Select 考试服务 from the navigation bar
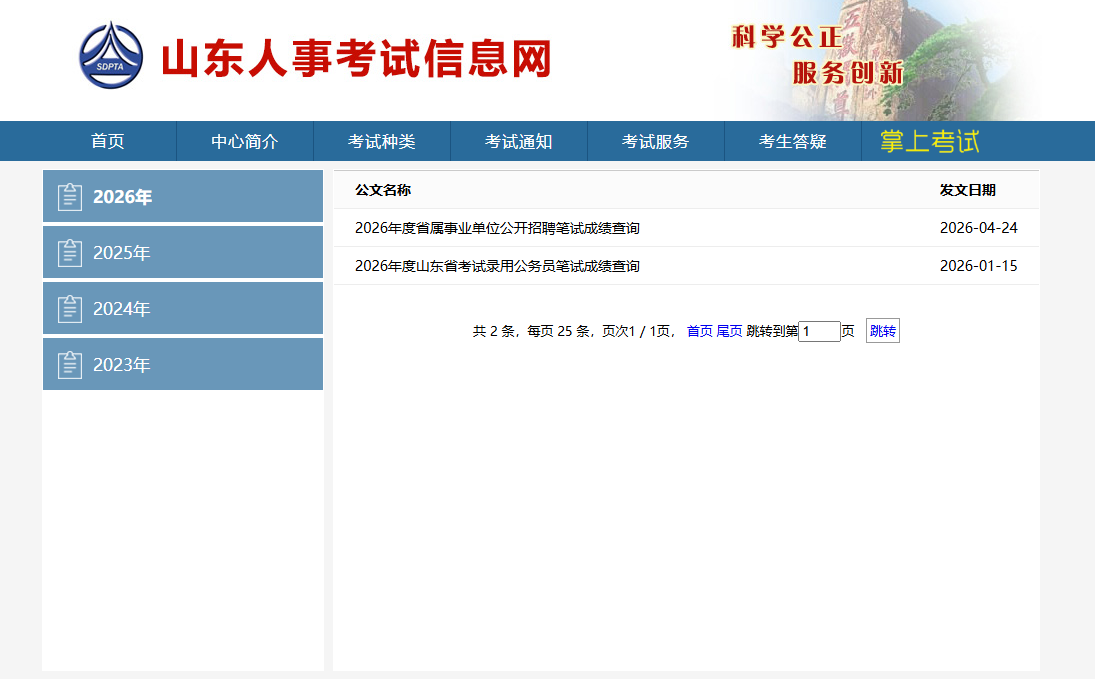Screen dimensions: 1095x679 (656, 141)
